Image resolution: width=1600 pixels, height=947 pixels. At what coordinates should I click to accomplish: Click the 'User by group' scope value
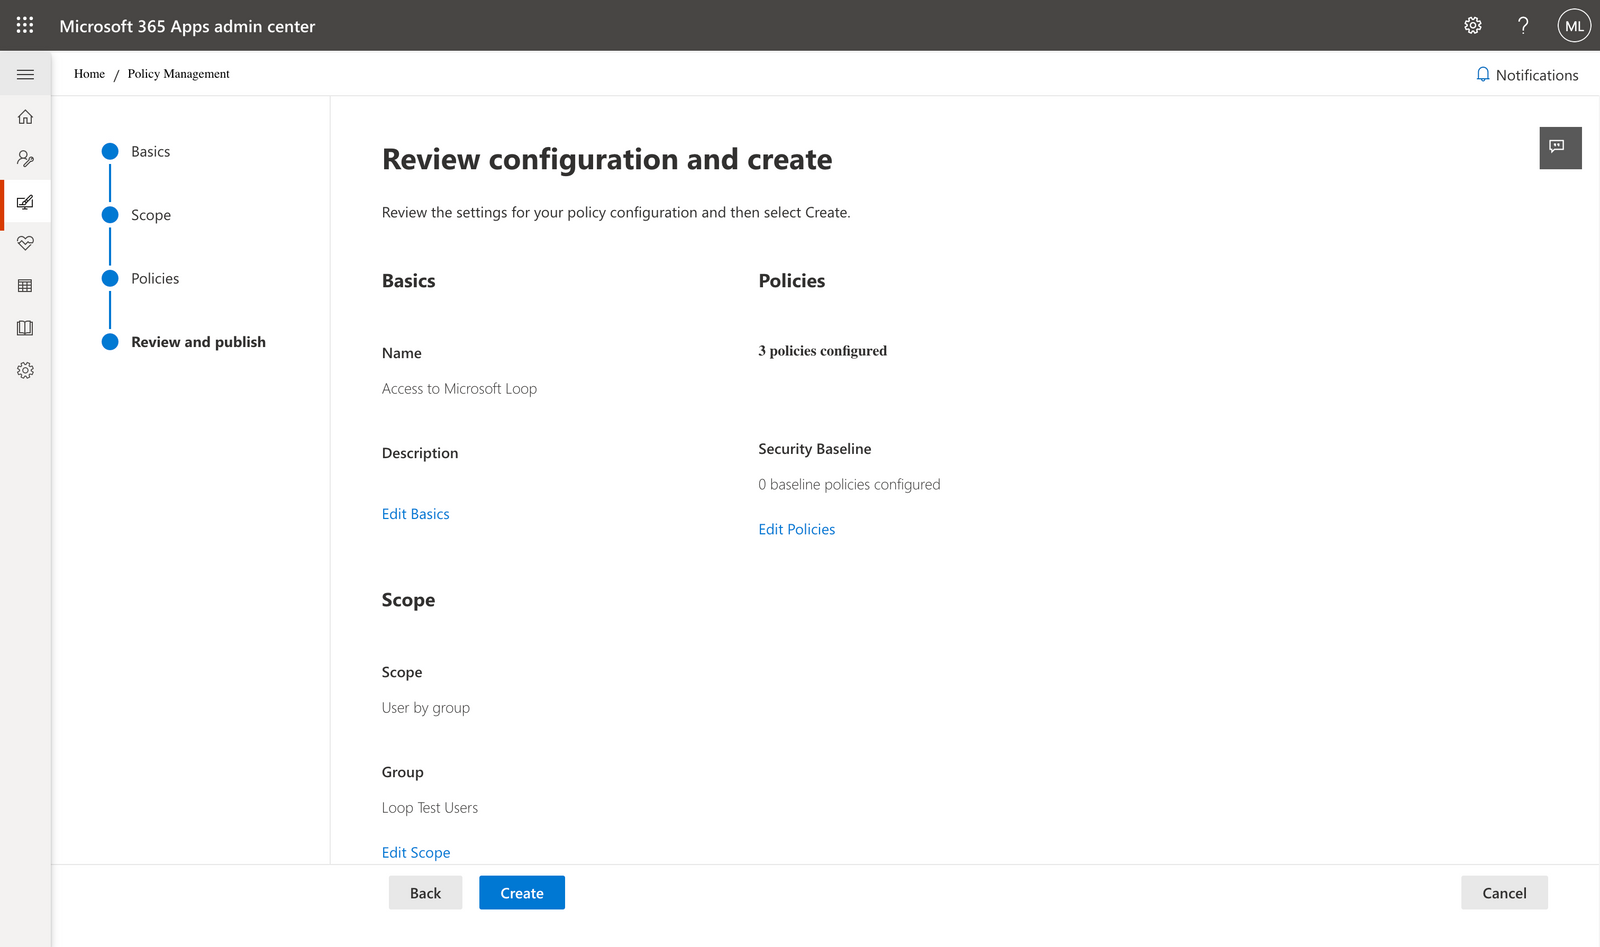coord(425,708)
